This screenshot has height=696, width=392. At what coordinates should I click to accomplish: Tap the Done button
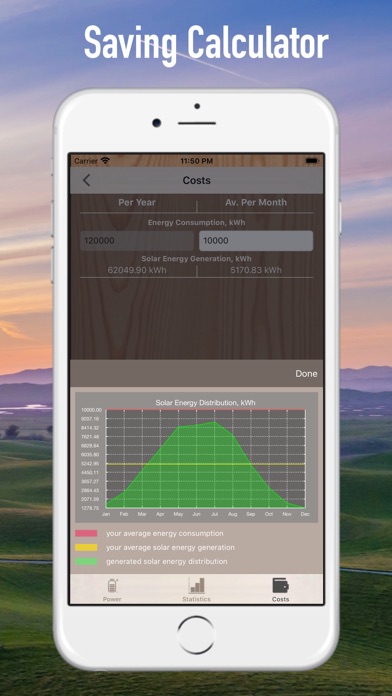pyautogui.click(x=306, y=374)
